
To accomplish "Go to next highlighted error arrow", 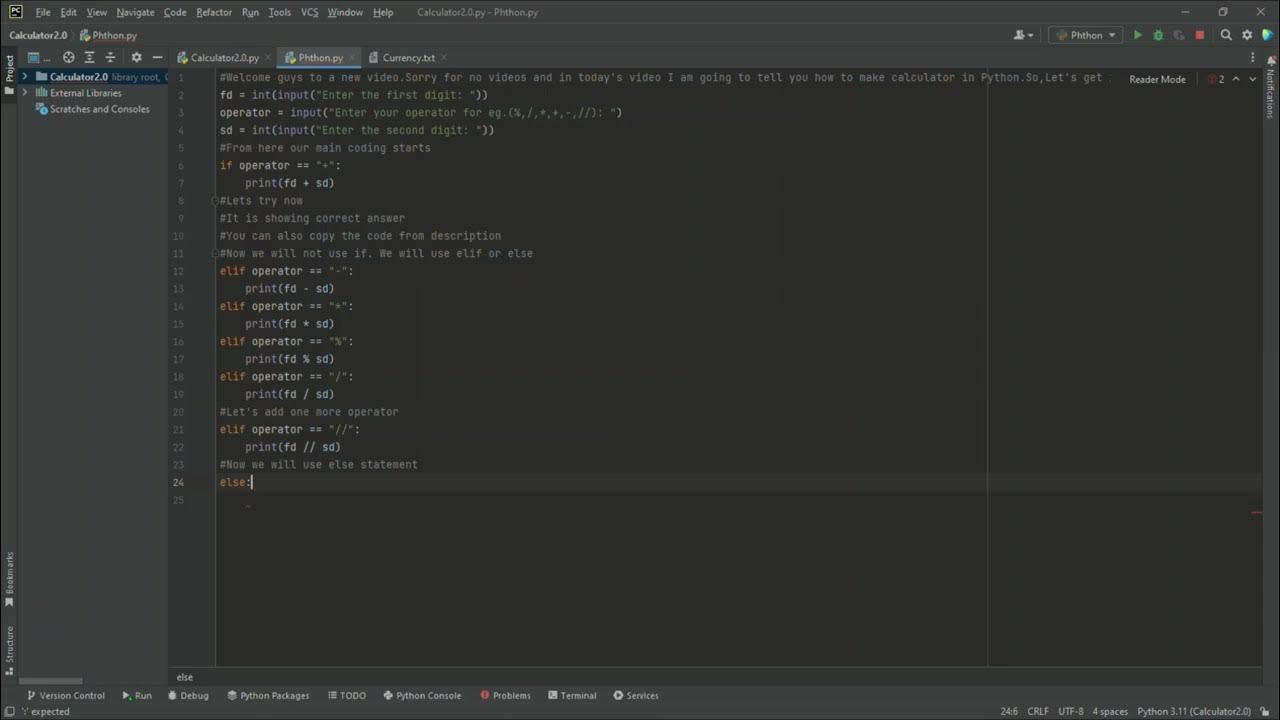I will tap(1252, 79).
